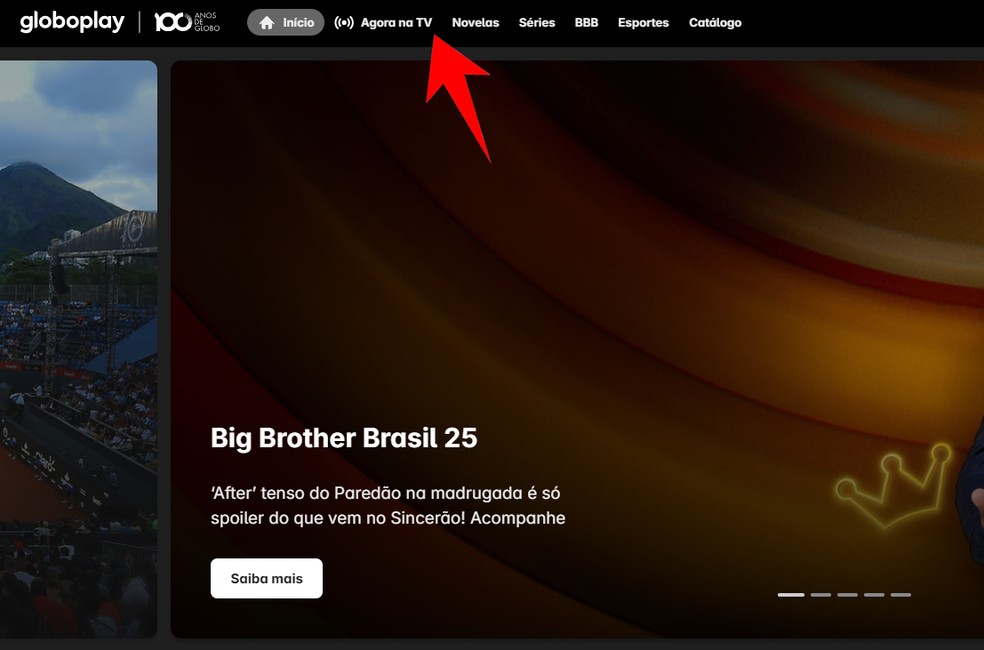Show the previous tennis stadium banner
The height and width of the screenshot is (650, 984).
point(78,349)
